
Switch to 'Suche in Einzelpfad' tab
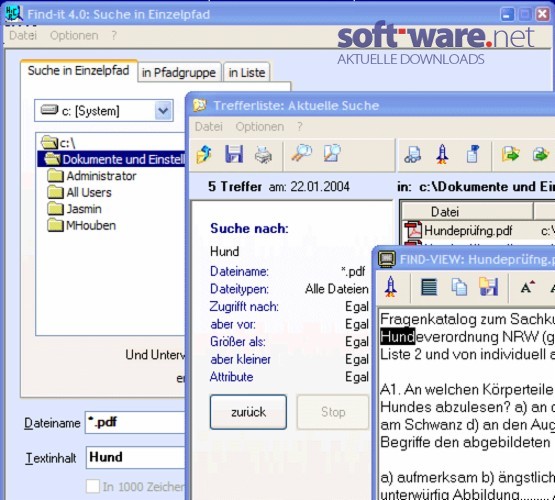[x=79, y=70]
